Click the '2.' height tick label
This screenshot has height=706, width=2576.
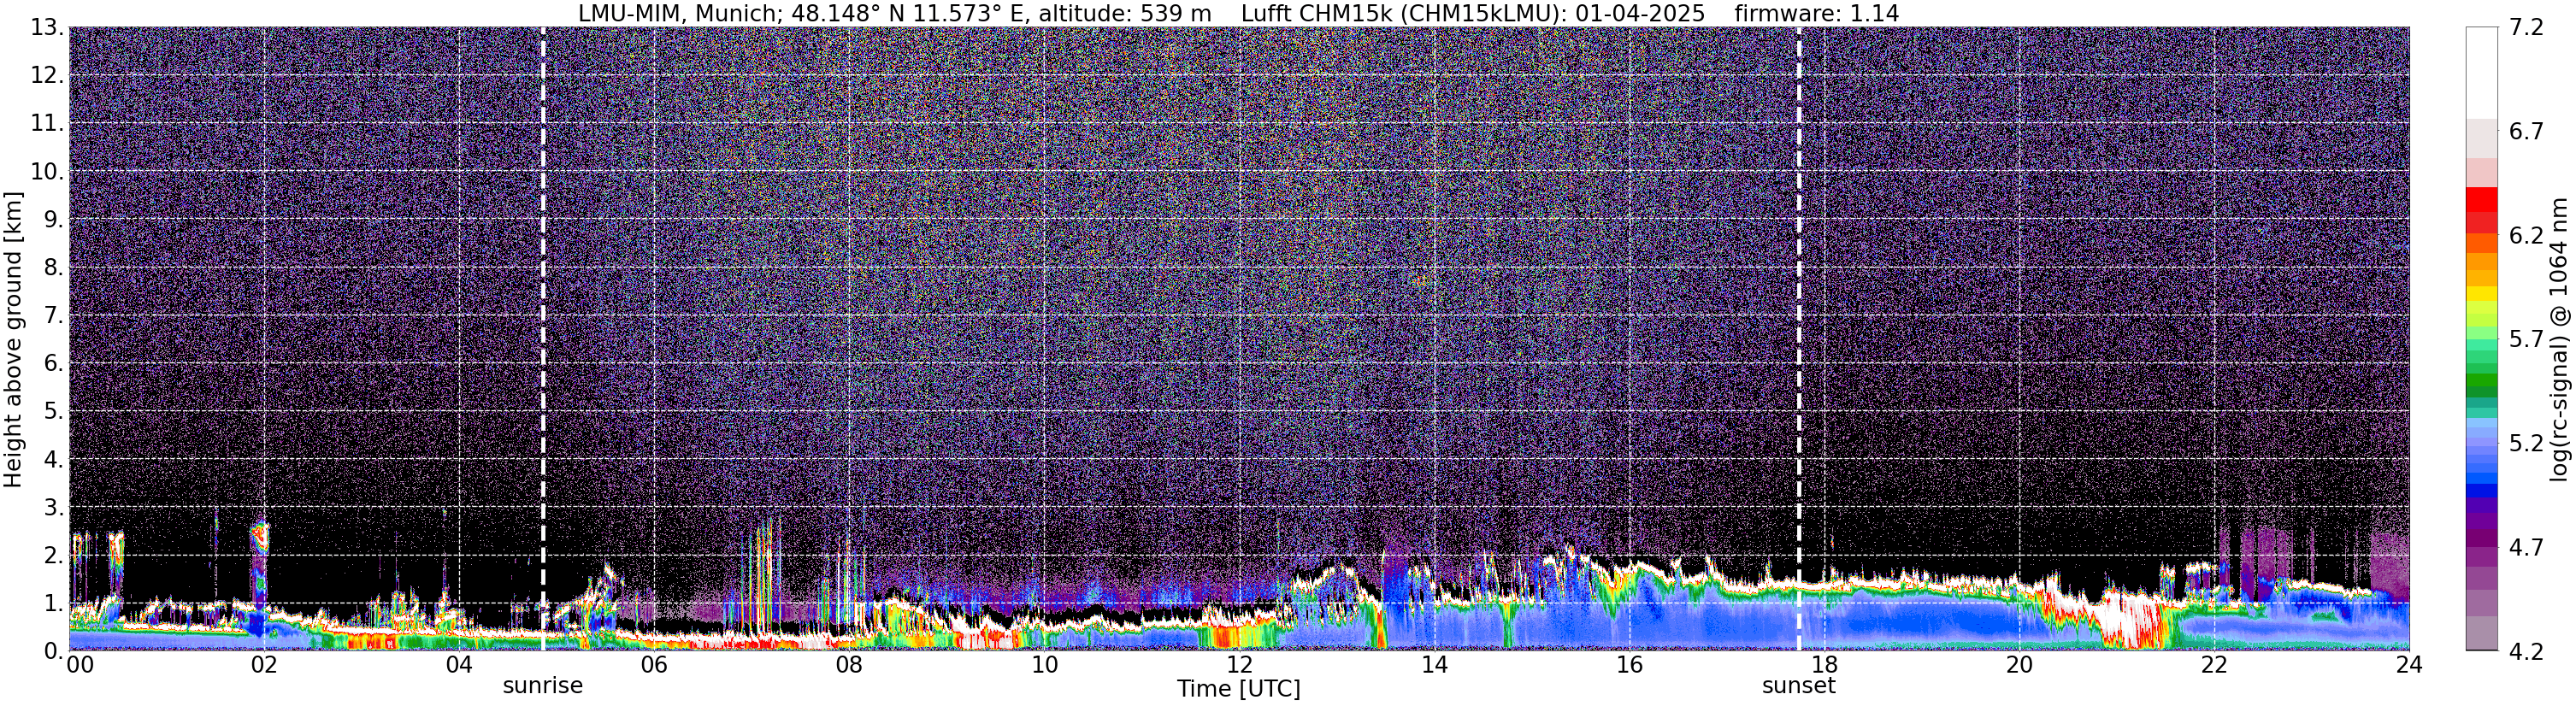coord(54,556)
